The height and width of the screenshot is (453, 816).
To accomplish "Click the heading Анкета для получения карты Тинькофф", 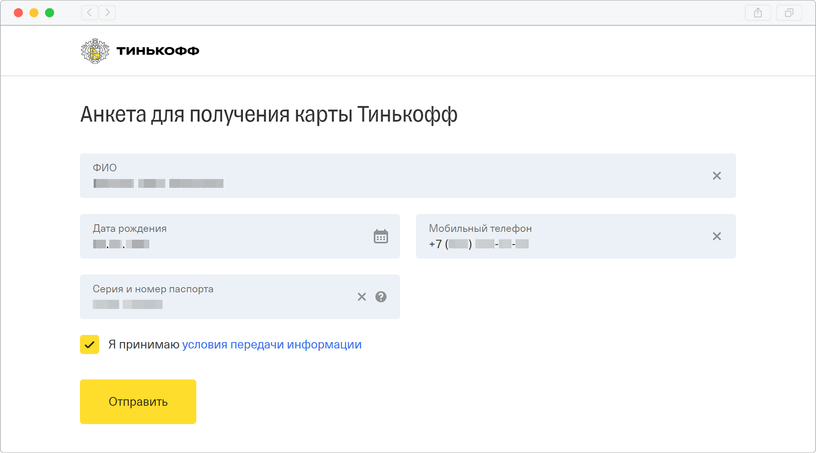I will (x=269, y=115).
